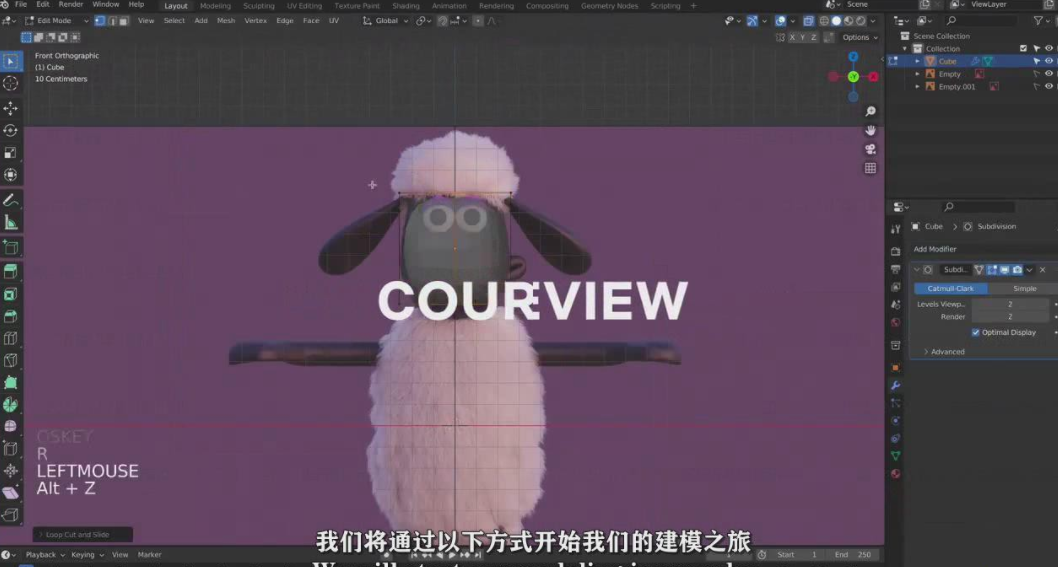Expand the Empty.001 outliner item

tap(917, 86)
